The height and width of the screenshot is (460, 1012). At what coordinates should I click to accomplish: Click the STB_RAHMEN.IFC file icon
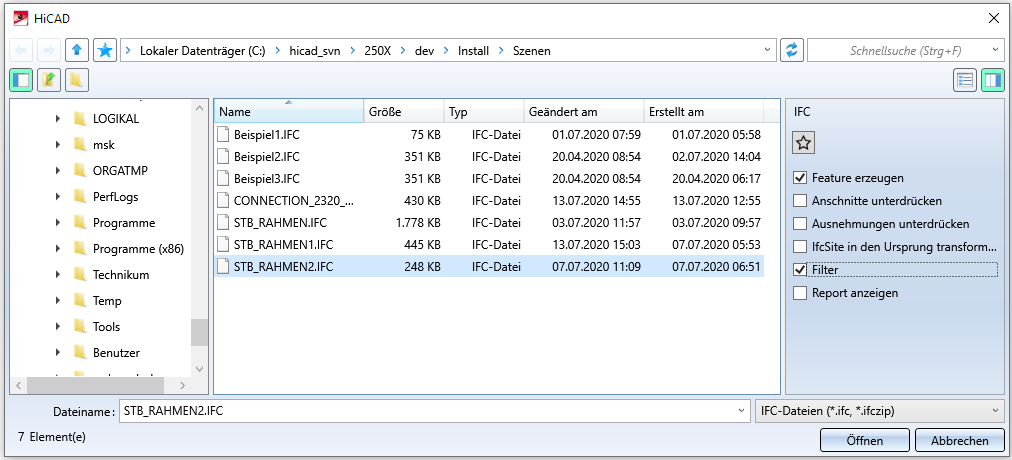coord(223,223)
